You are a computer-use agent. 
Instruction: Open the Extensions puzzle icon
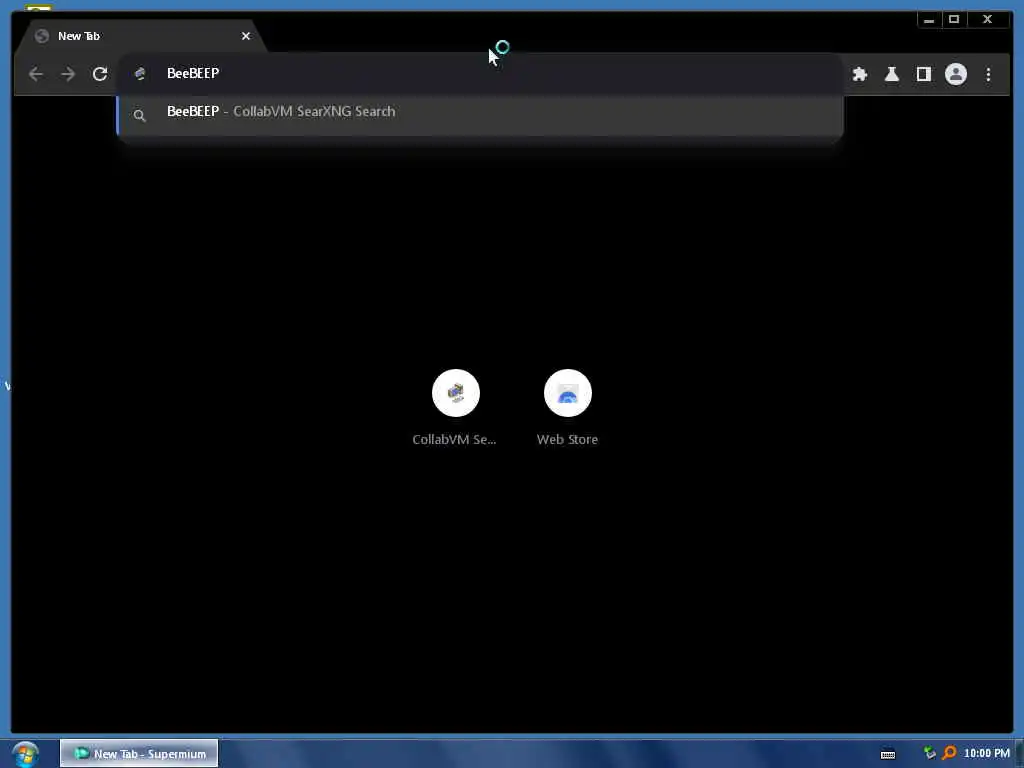pos(860,74)
